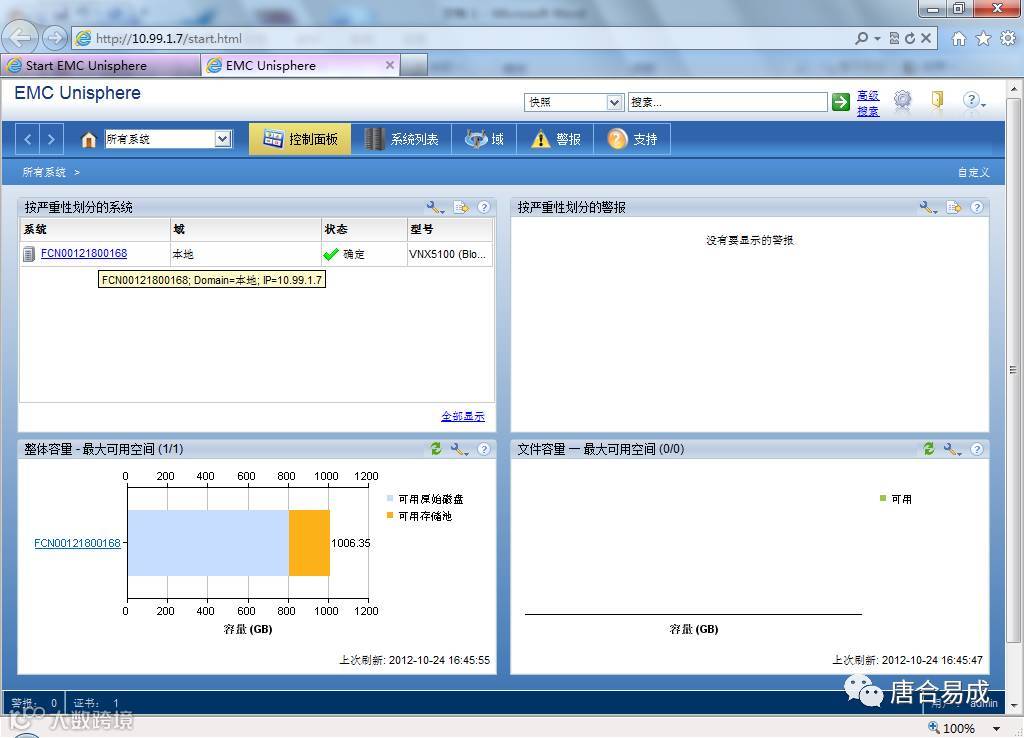Open help in alerts by severity panel

[977, 208]
